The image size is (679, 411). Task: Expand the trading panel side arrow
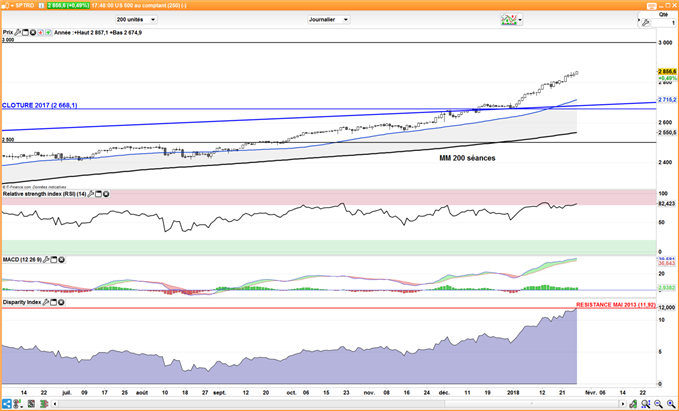click(638, 20)
